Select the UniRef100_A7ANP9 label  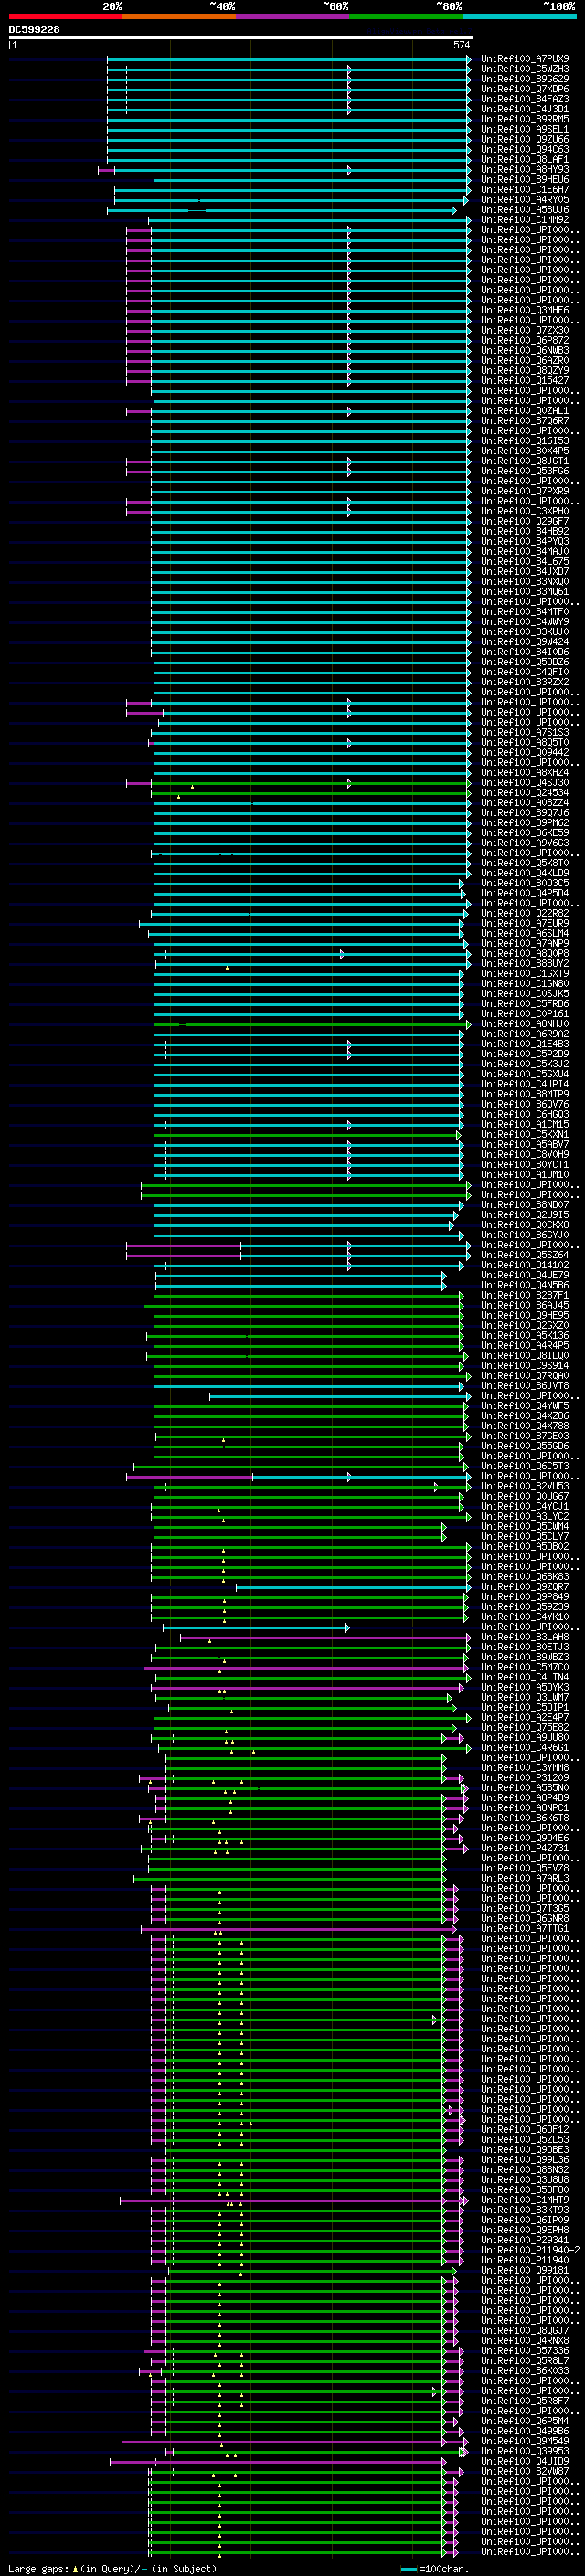525,943
